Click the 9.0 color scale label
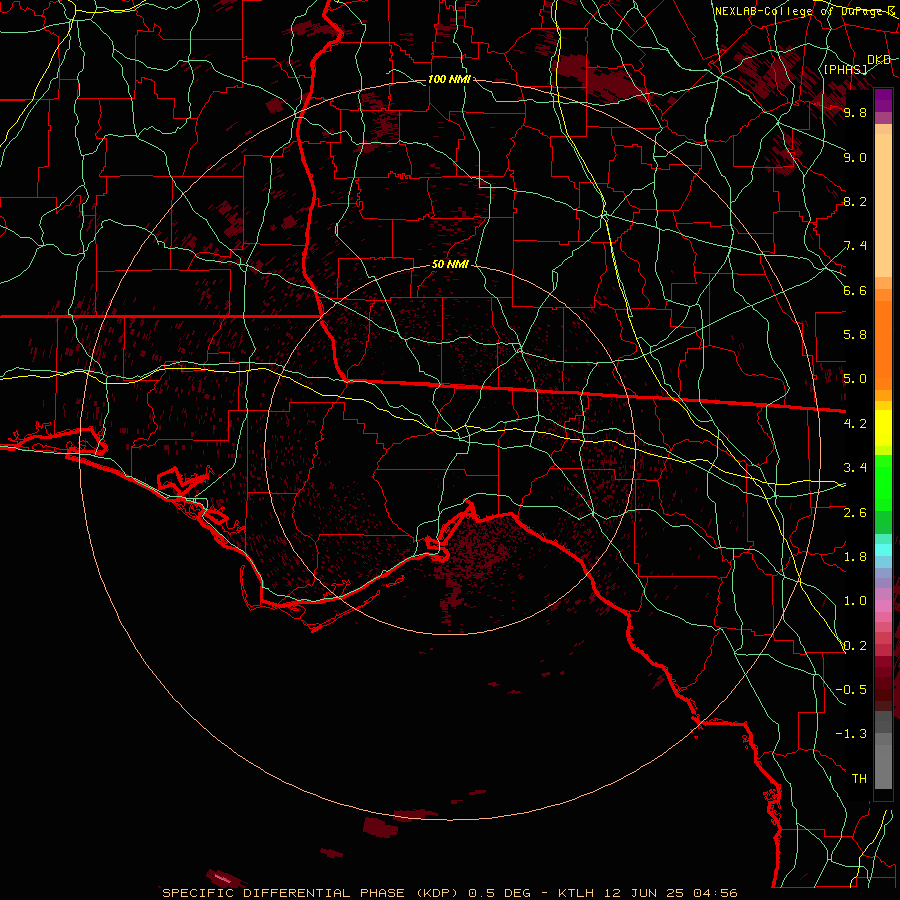This screenshot has width=900, height=900. [855, 157]
